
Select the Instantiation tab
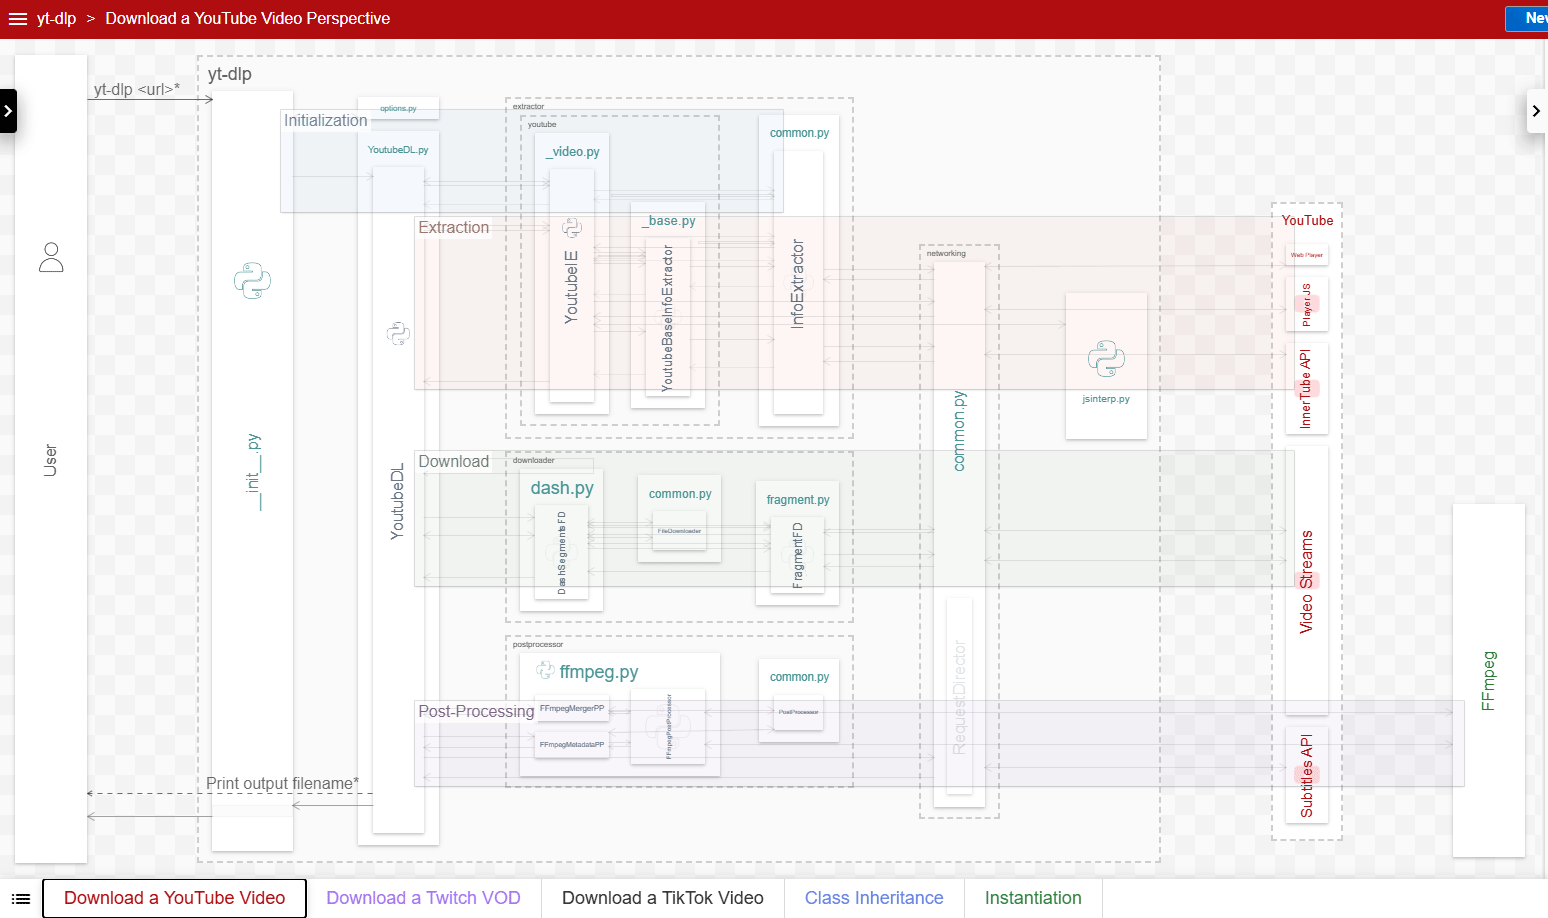1033,898
